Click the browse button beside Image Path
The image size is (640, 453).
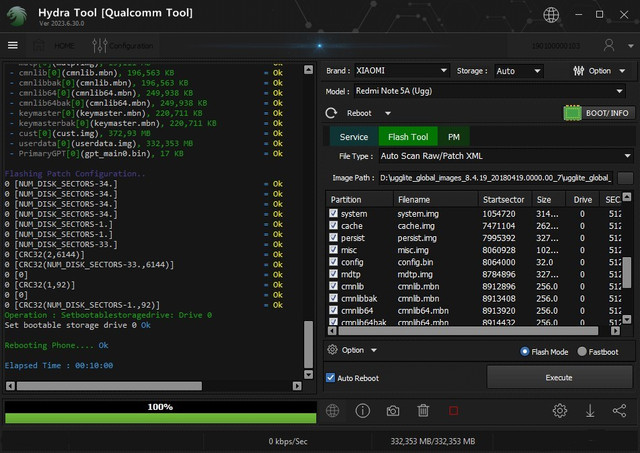tap(625, 178)
